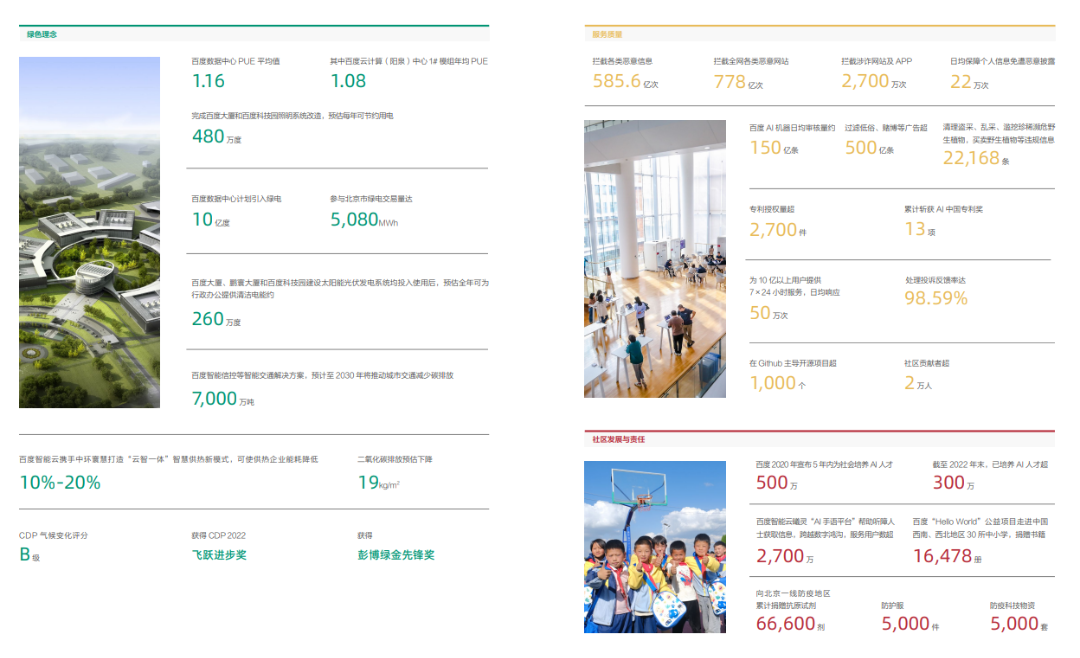This screenshot has height=658, width=1080.
Task: Click the red 2,700 万 users figure
Action: click(x=785, y=556)
